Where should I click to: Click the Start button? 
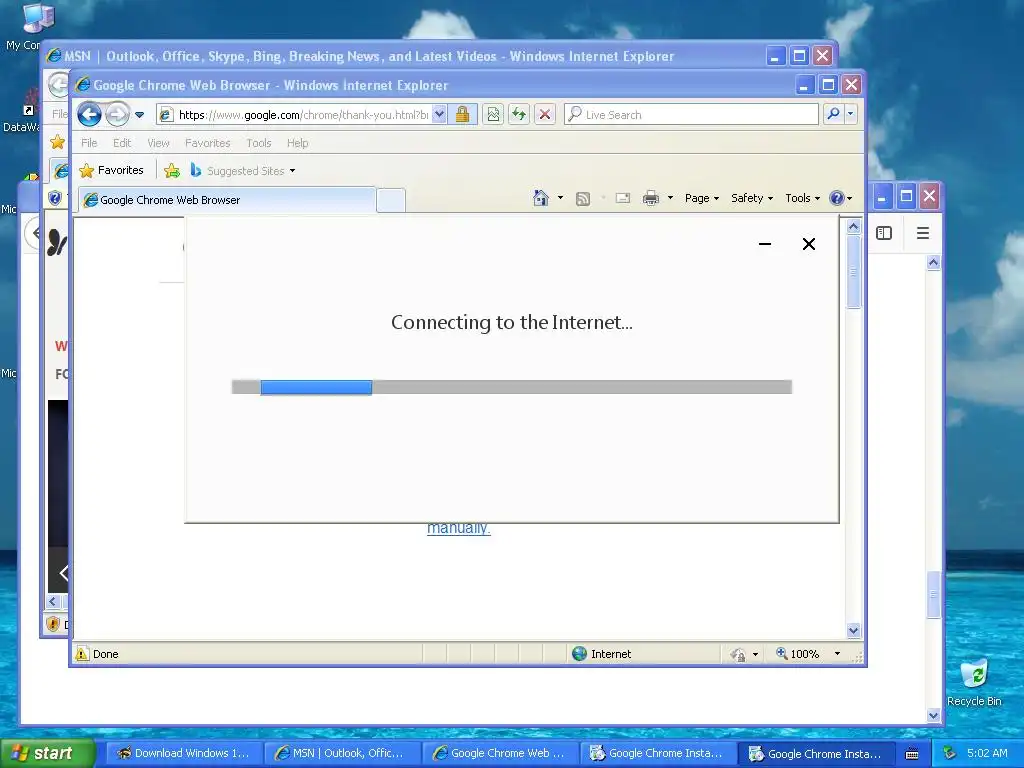(x=48, y=753)
